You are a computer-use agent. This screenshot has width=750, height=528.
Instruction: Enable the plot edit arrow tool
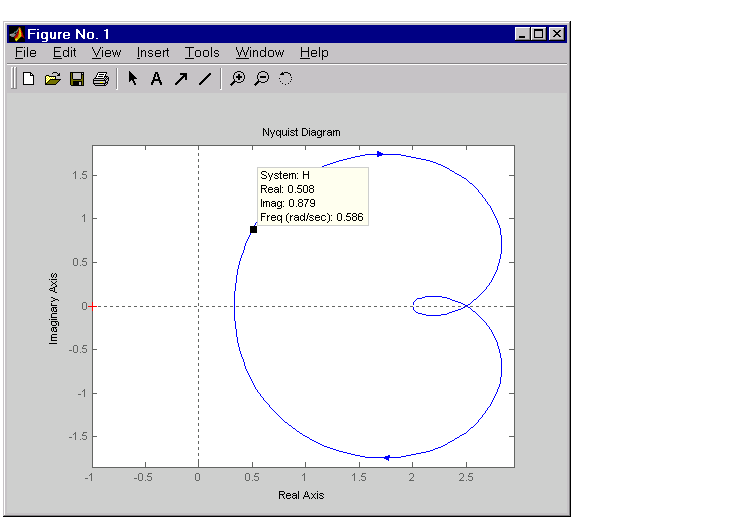coord(132,79)
